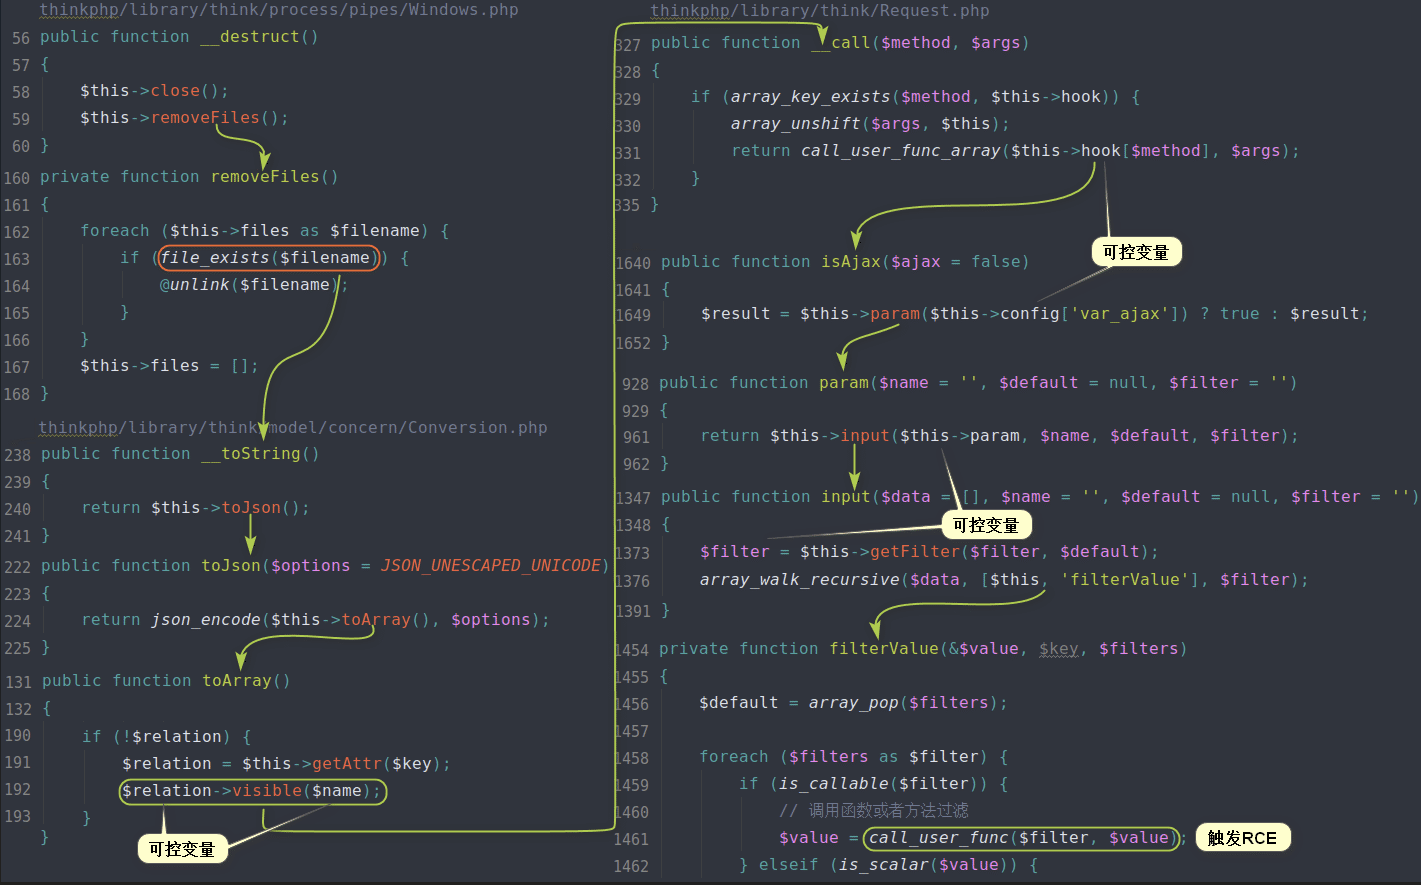Click toArray function definition on line 131
Screen dimensions: 1421x885
pos(237,681)
